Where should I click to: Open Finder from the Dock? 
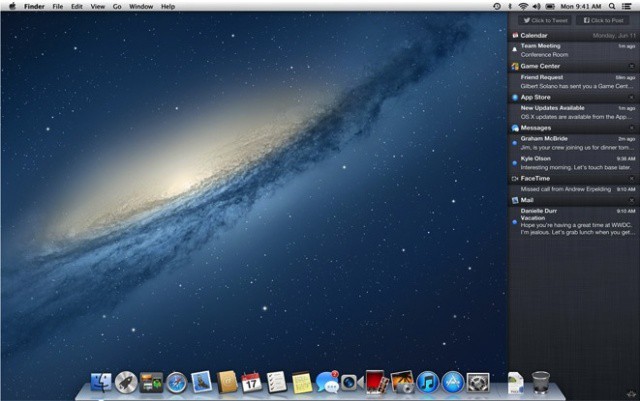[100, 381]
